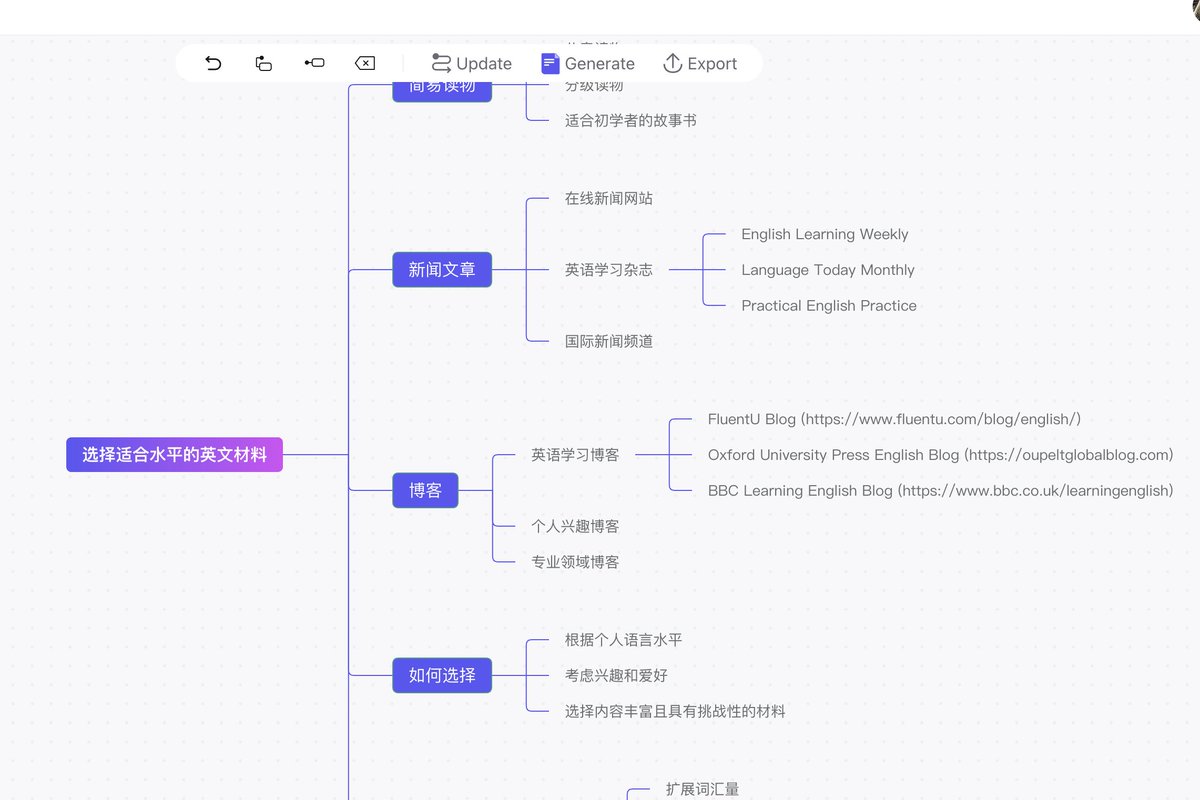Select the root node 选择适合水平的英文材料
The height and width of the screenshot is (800, 1200).
point(174,454)
